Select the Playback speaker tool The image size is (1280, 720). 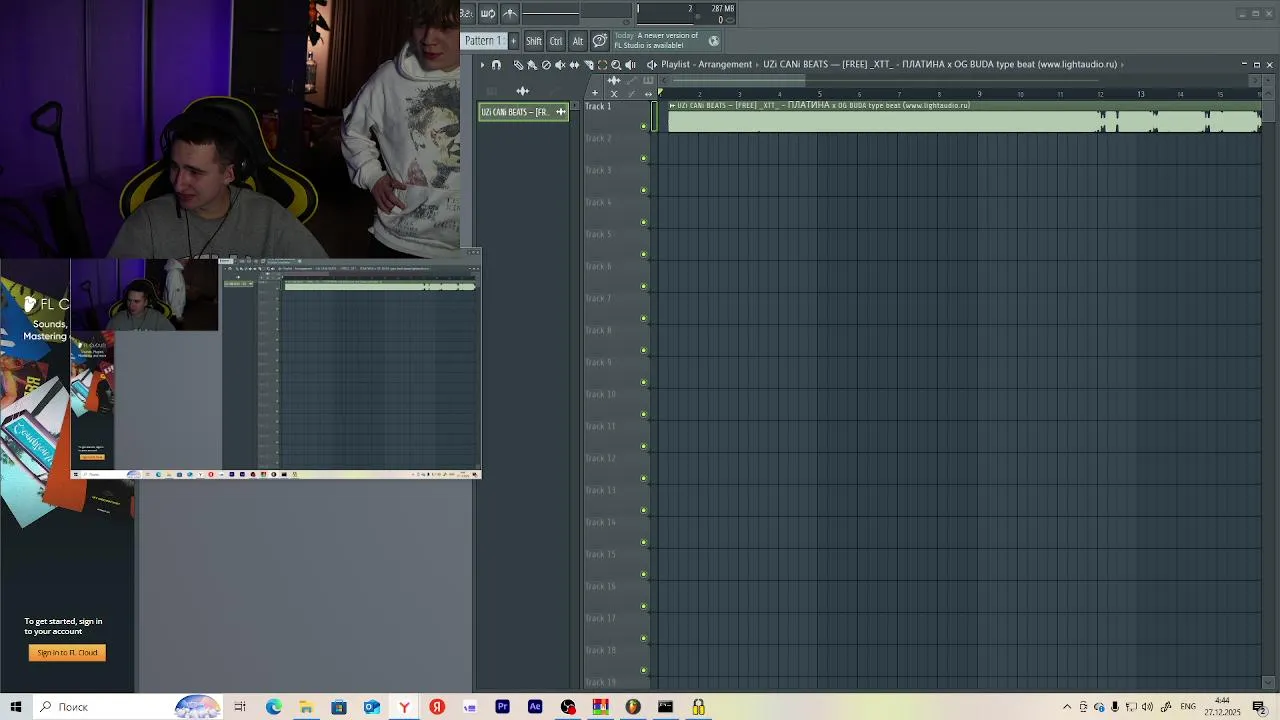630,65
